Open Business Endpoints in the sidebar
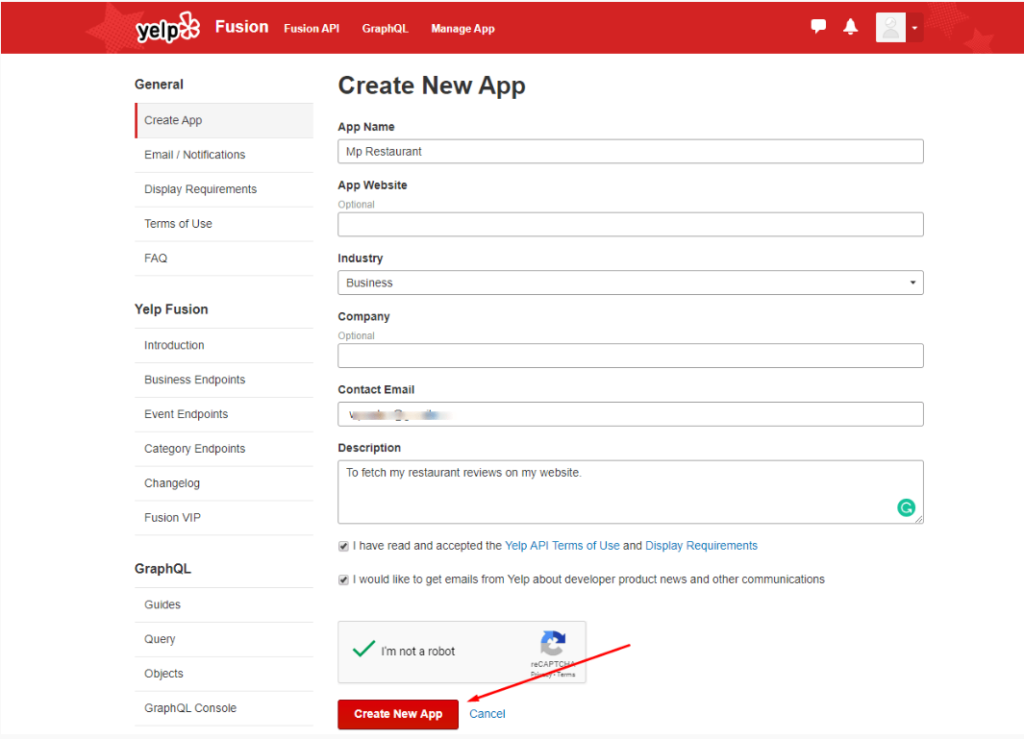This screenshot has height=739, width=1024. coord(224,380)
